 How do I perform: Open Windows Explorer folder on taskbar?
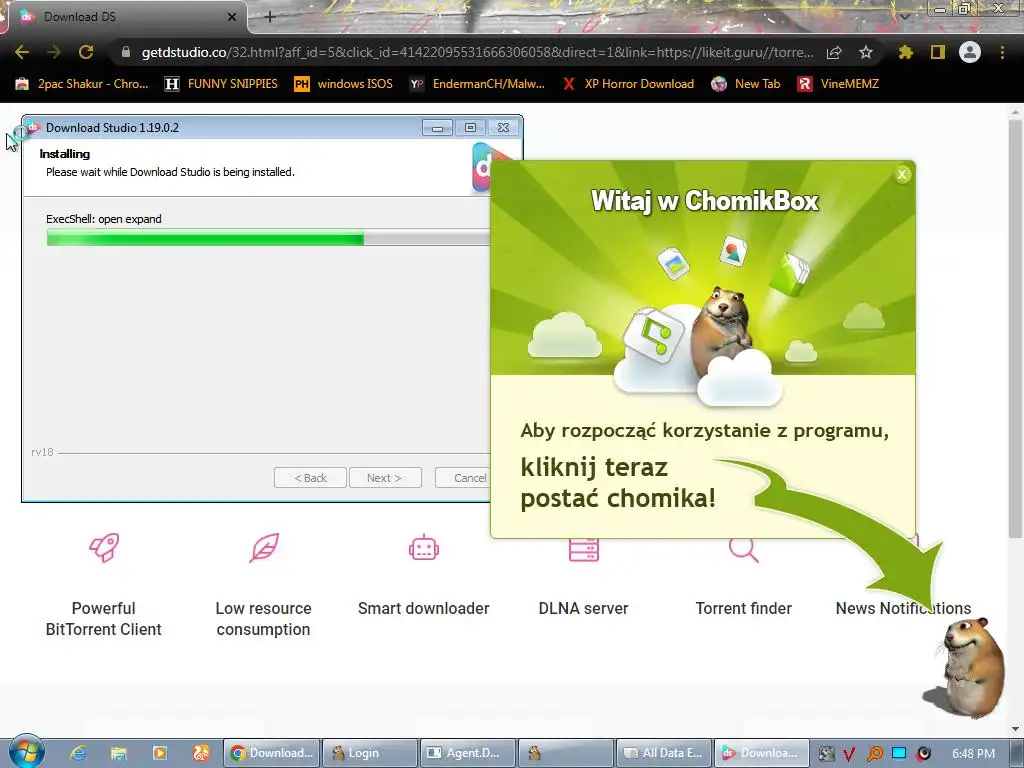coord(118,753)
